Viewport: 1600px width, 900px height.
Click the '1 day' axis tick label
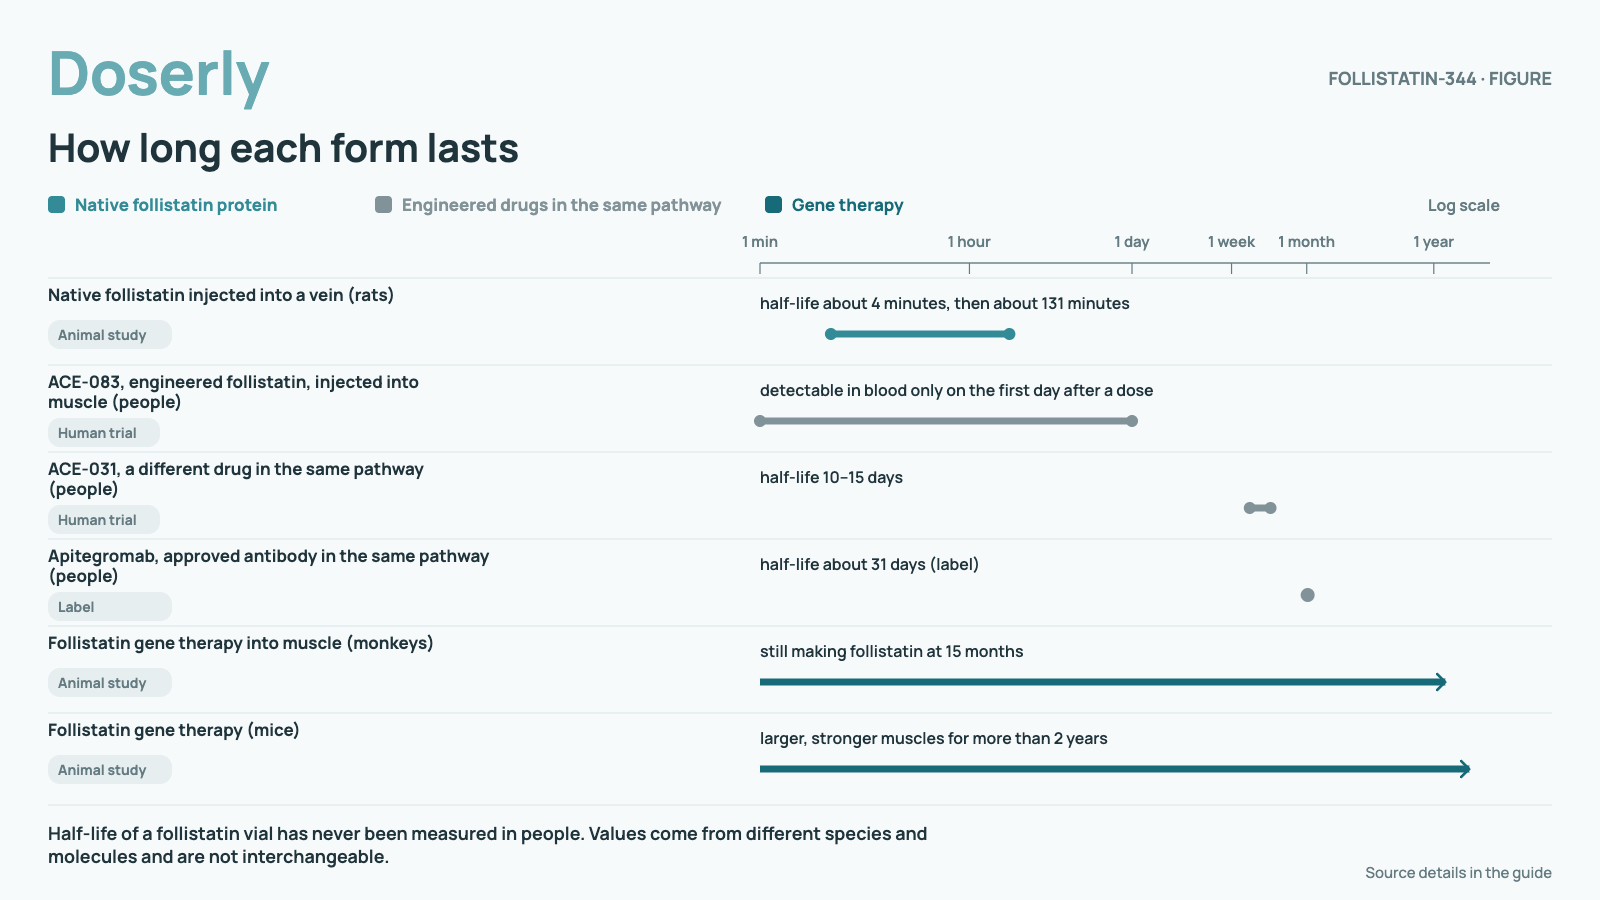pyautogui.click(x=1132, y=242)
